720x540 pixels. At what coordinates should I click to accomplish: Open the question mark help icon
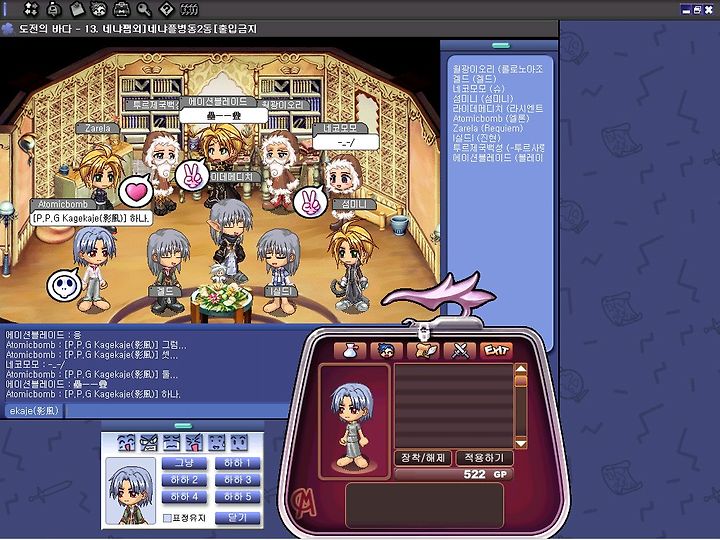coord(166,9)
